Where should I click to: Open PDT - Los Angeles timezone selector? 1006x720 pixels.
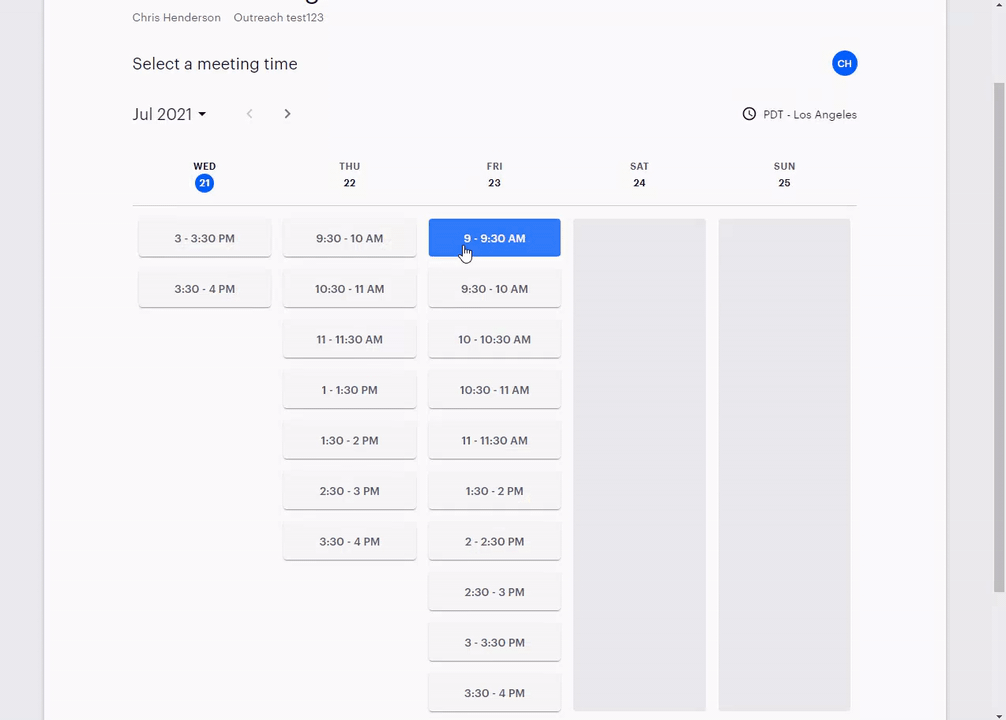(x=809, y=115)
